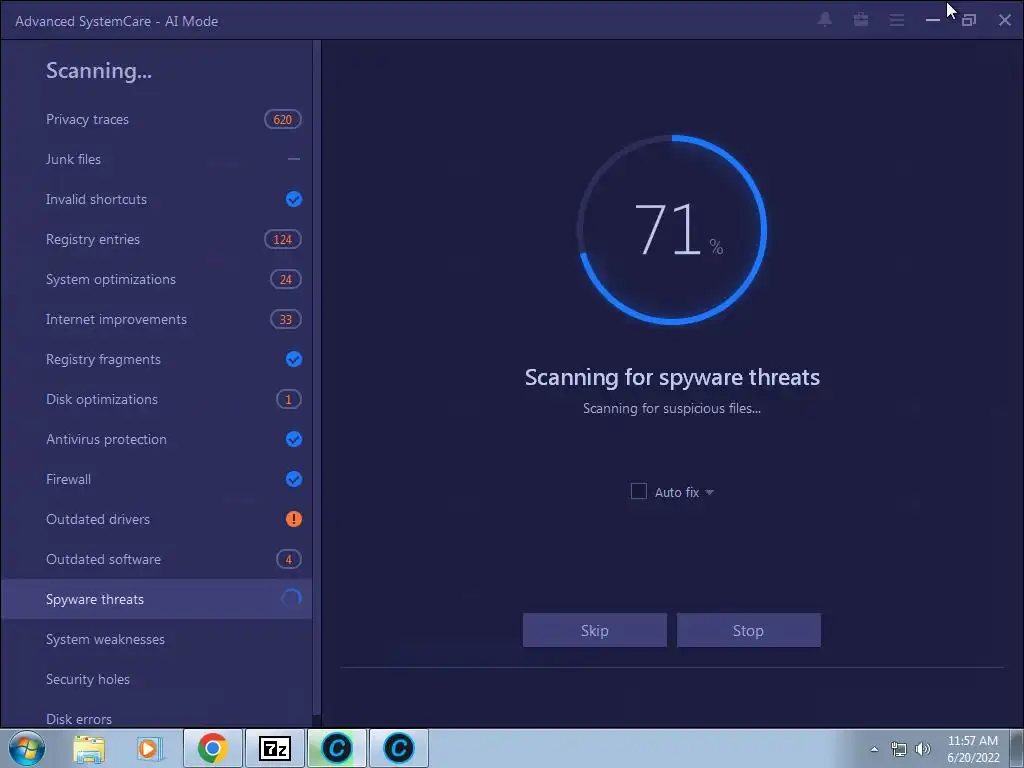Viewport: 1024px width, 768px height.
Task: Click the Spyware threats loading spinner
Action: tap(291, 598)
